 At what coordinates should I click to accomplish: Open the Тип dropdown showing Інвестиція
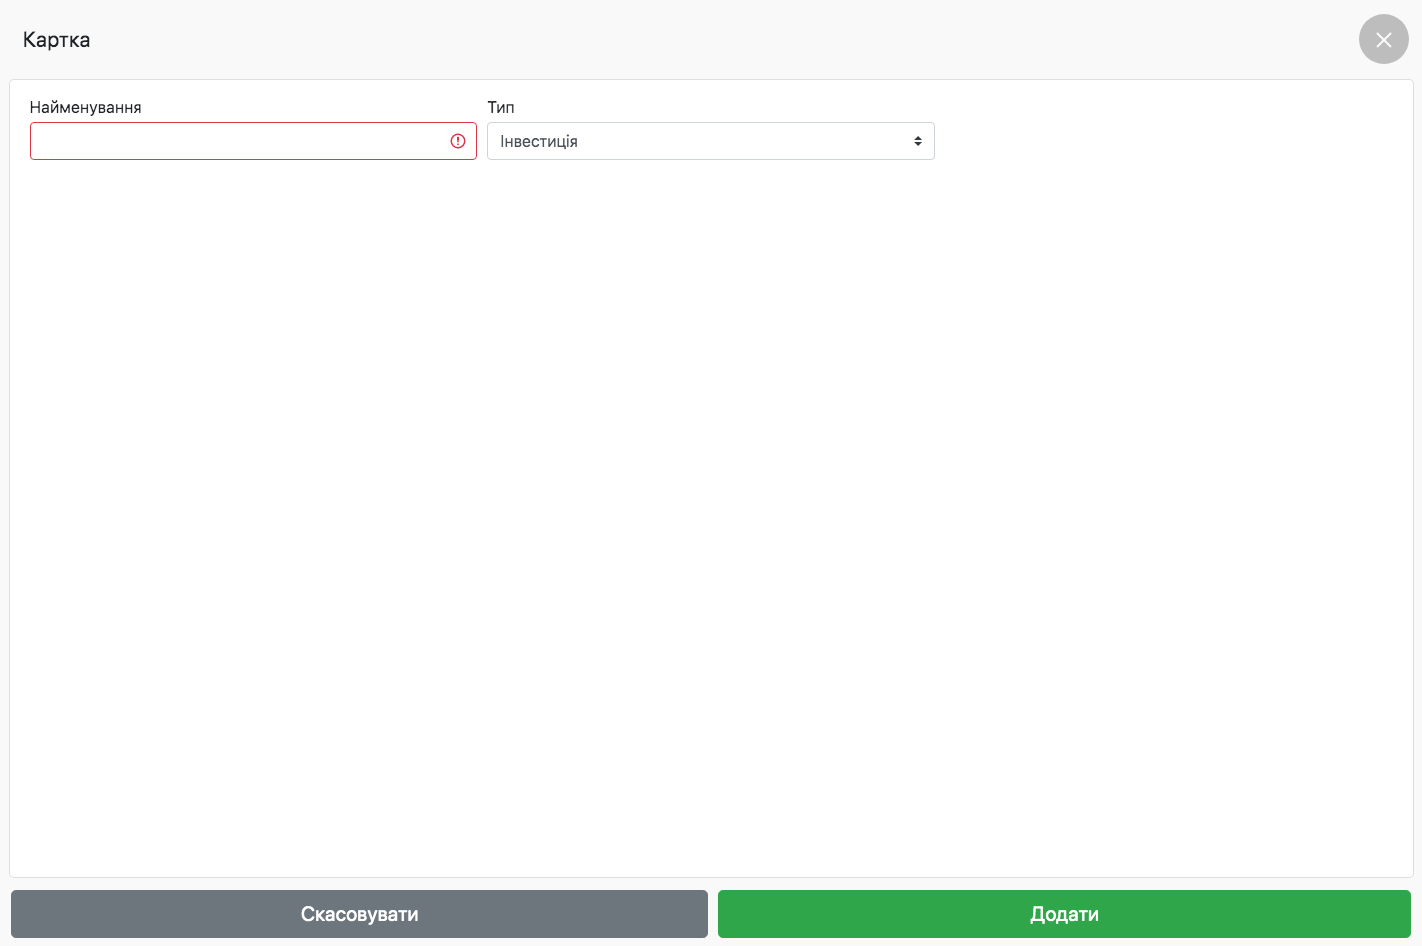[x=710, y=141]
